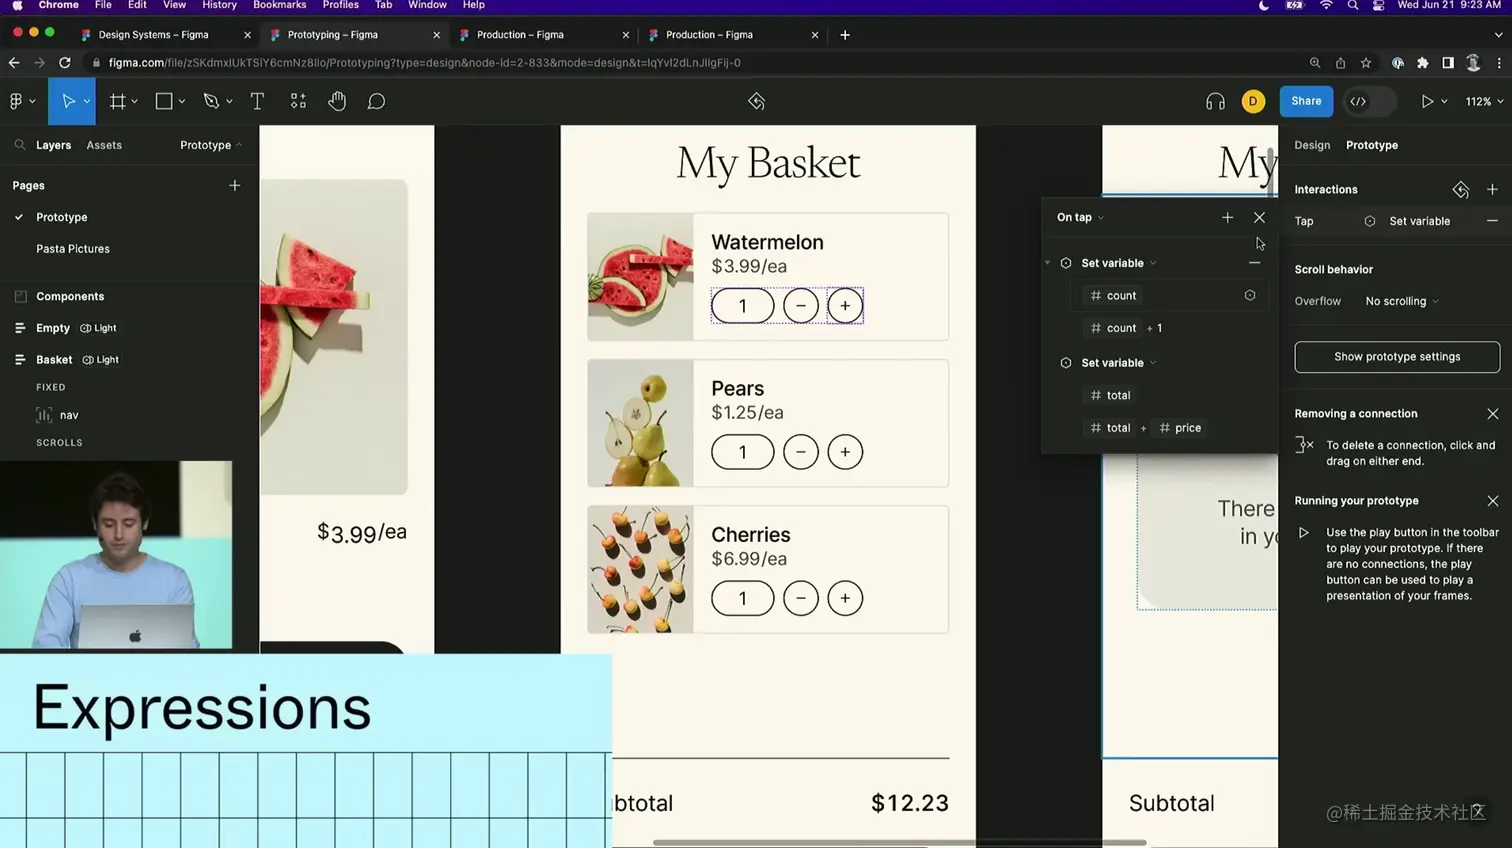Screen dimensions: 1512x848
Task: Select the Pasta Pictures page
Action: (x=73, y=249)
